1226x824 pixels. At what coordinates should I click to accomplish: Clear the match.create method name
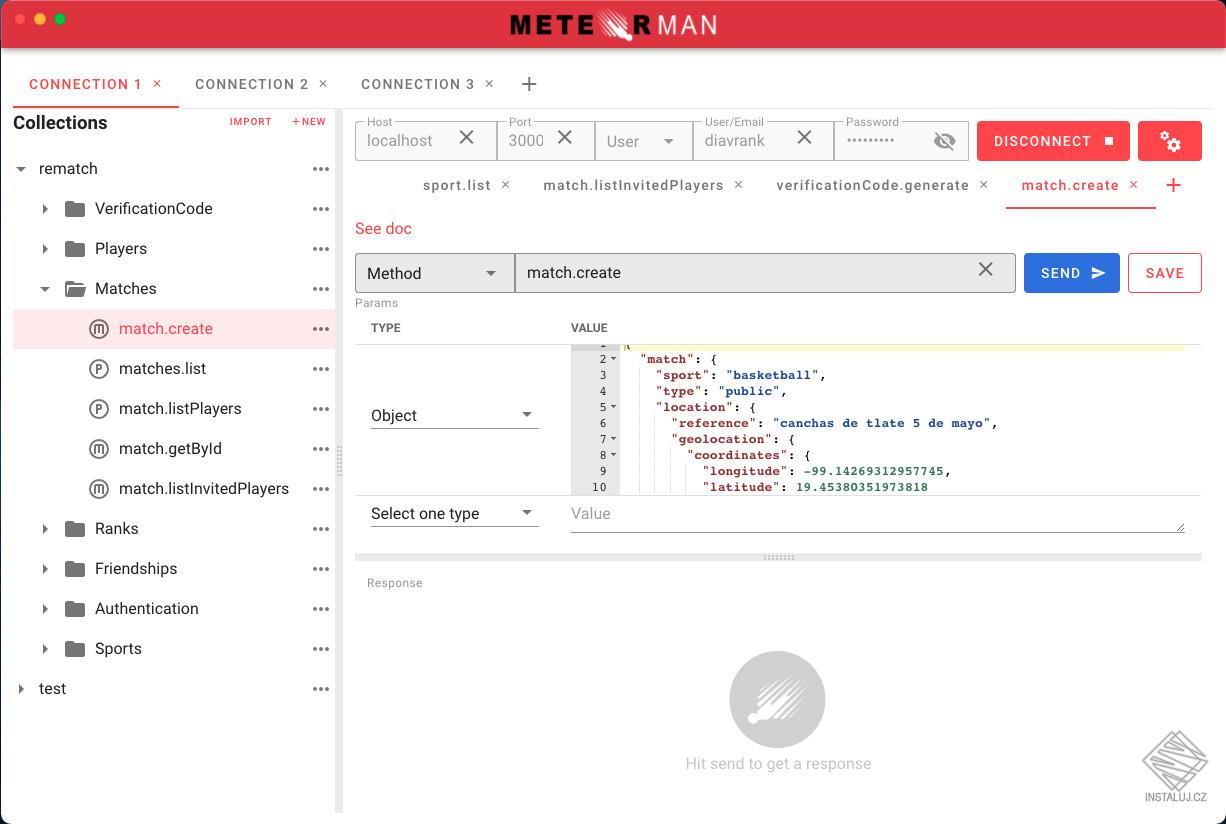(x=986, y=270)
